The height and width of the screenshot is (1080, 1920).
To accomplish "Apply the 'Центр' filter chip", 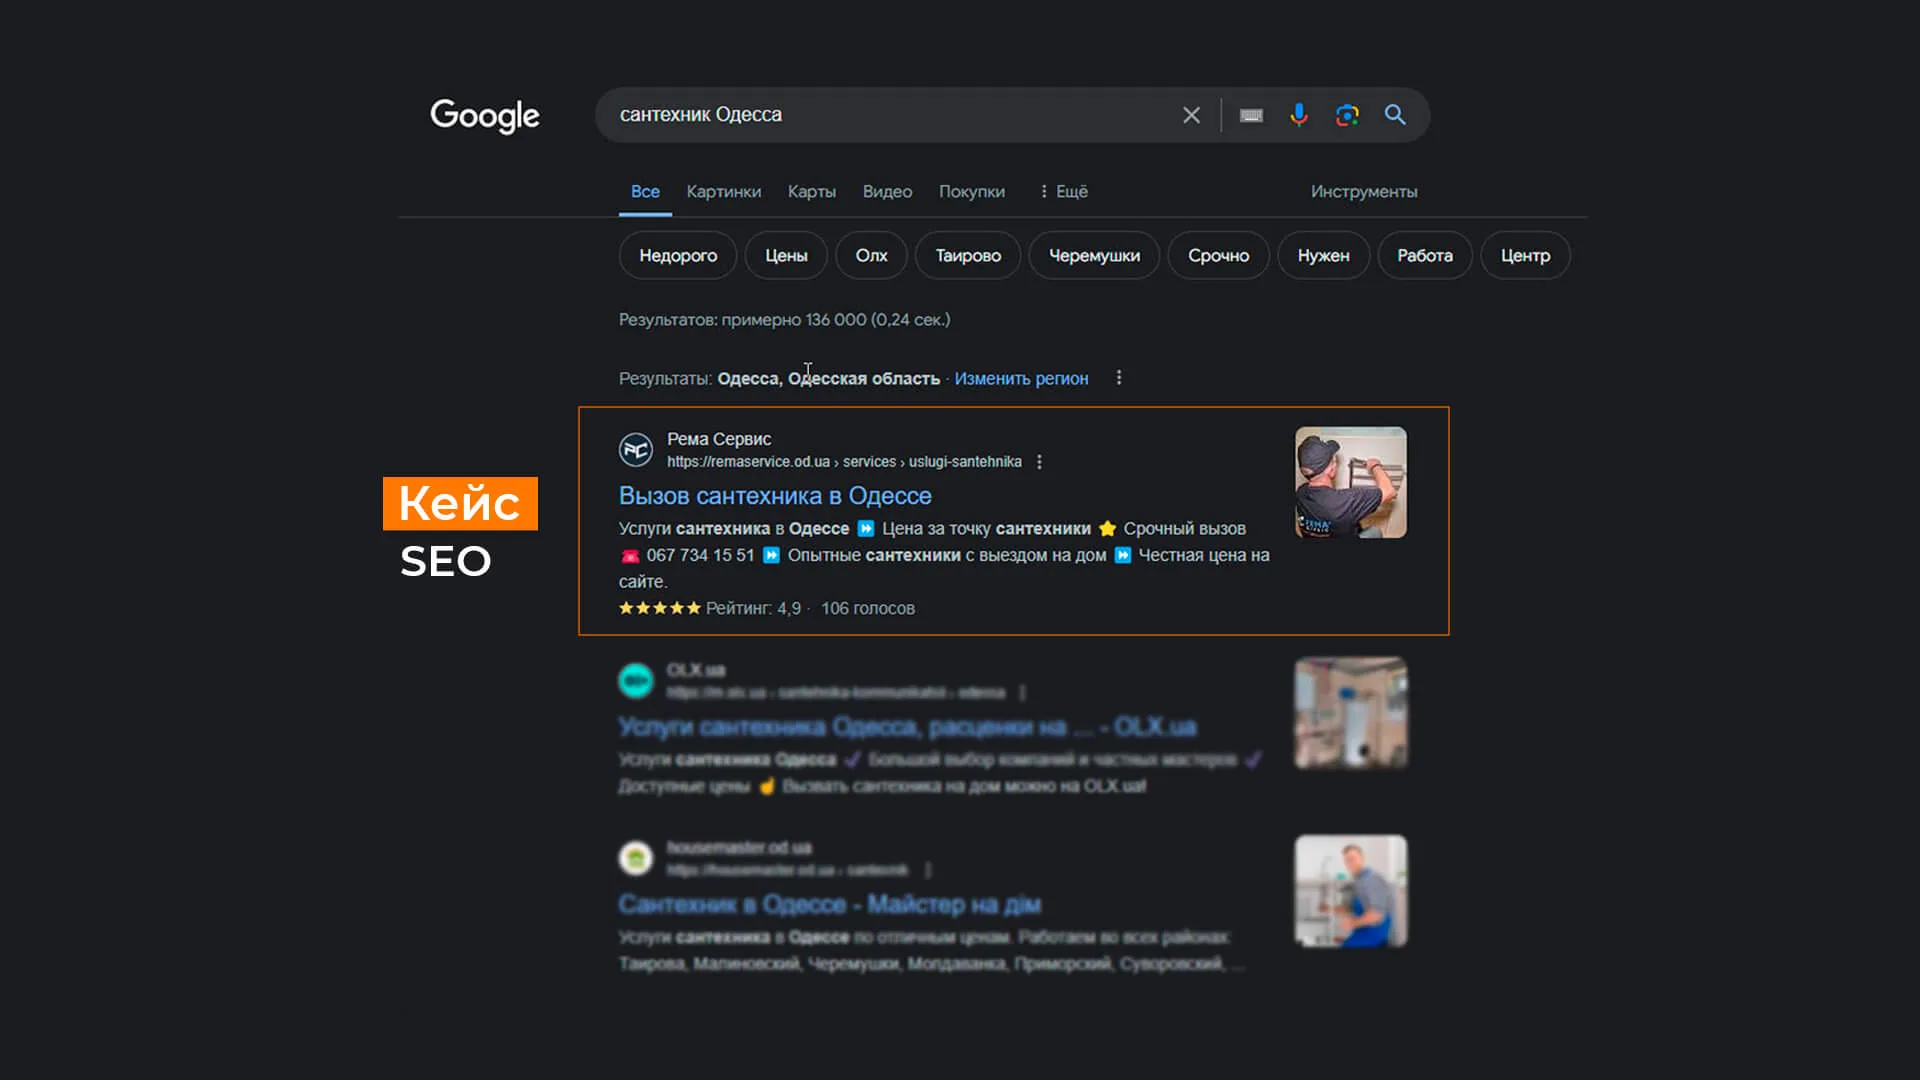I will 1526,256.
